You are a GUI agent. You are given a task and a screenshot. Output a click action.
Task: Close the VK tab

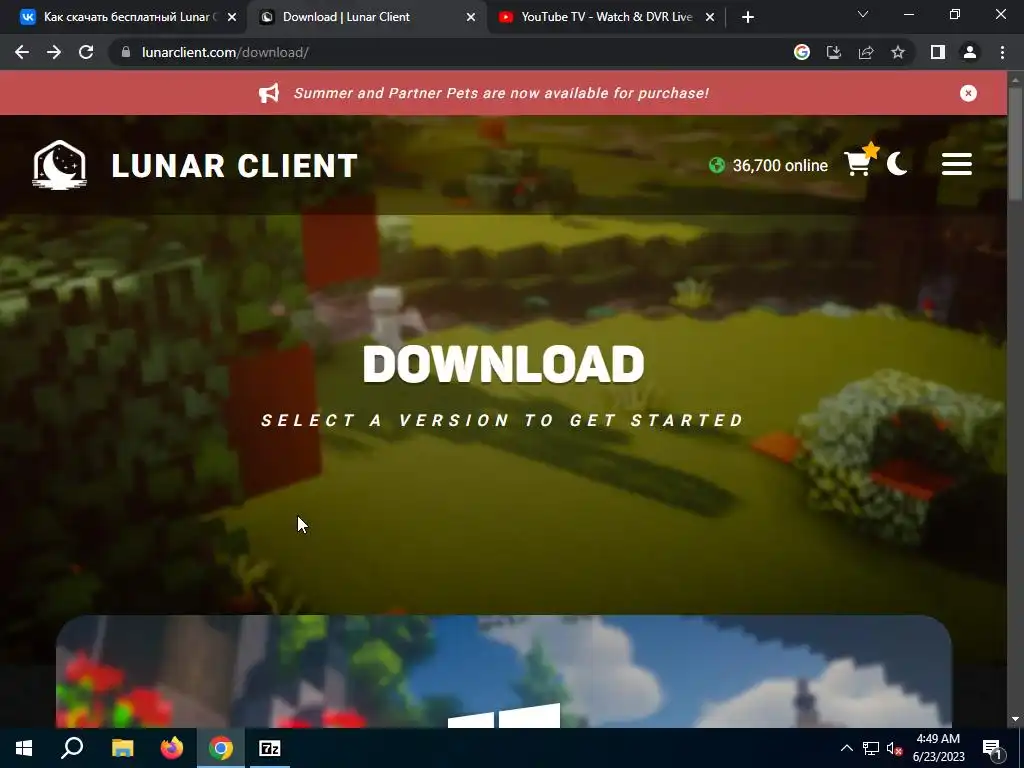point(232,18)
